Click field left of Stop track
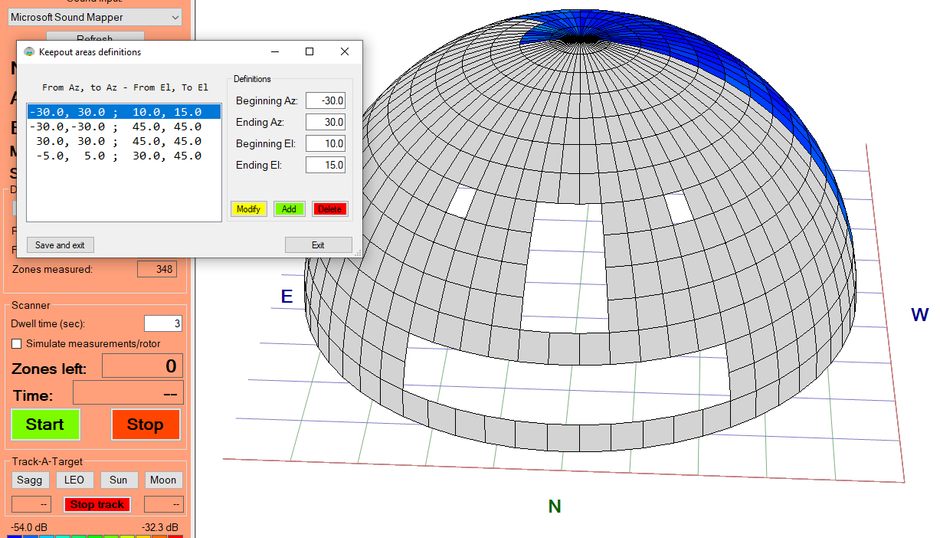 tap(32, 504)
